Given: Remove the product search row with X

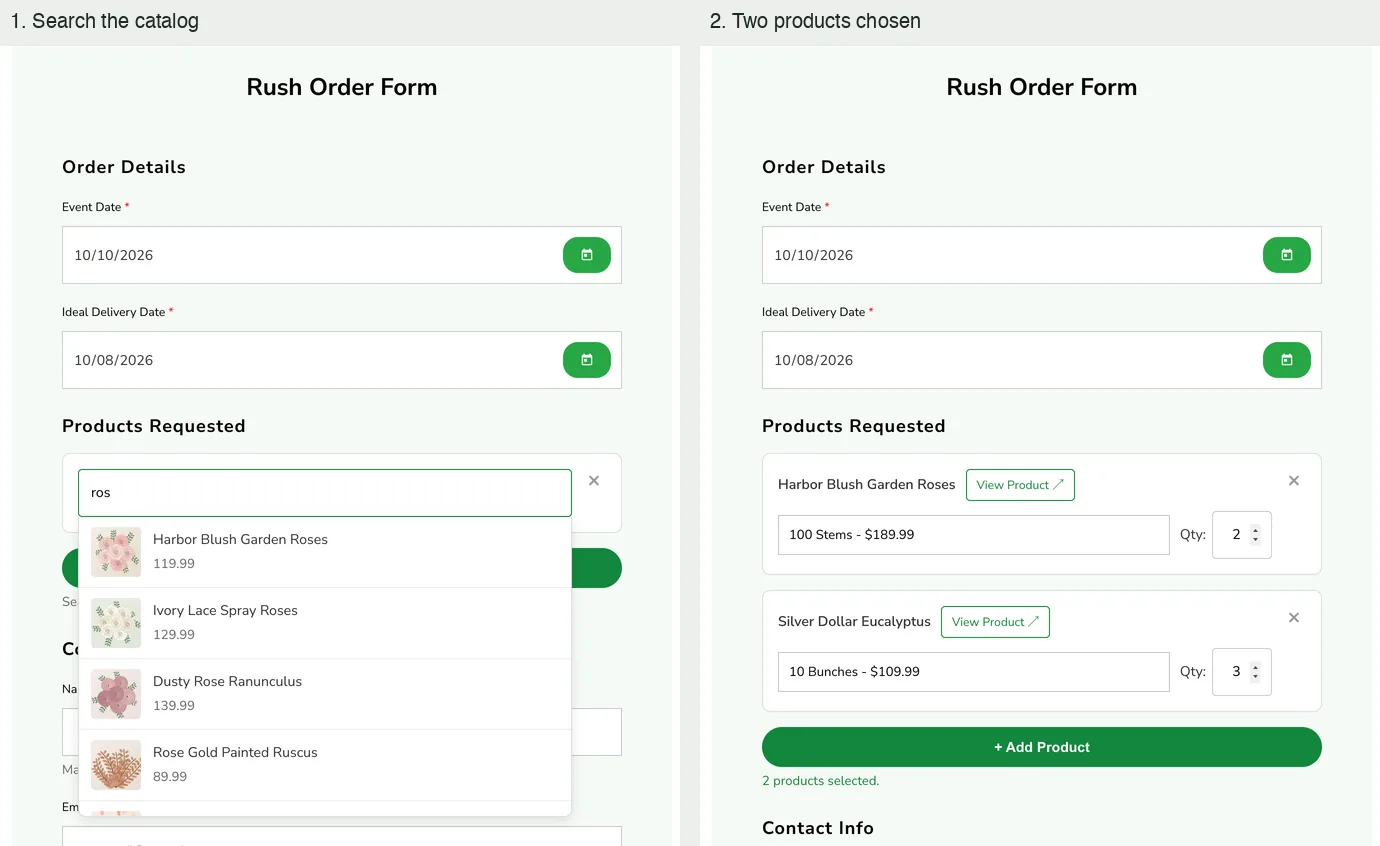Looking at the screenshot, I should [594, 481].
